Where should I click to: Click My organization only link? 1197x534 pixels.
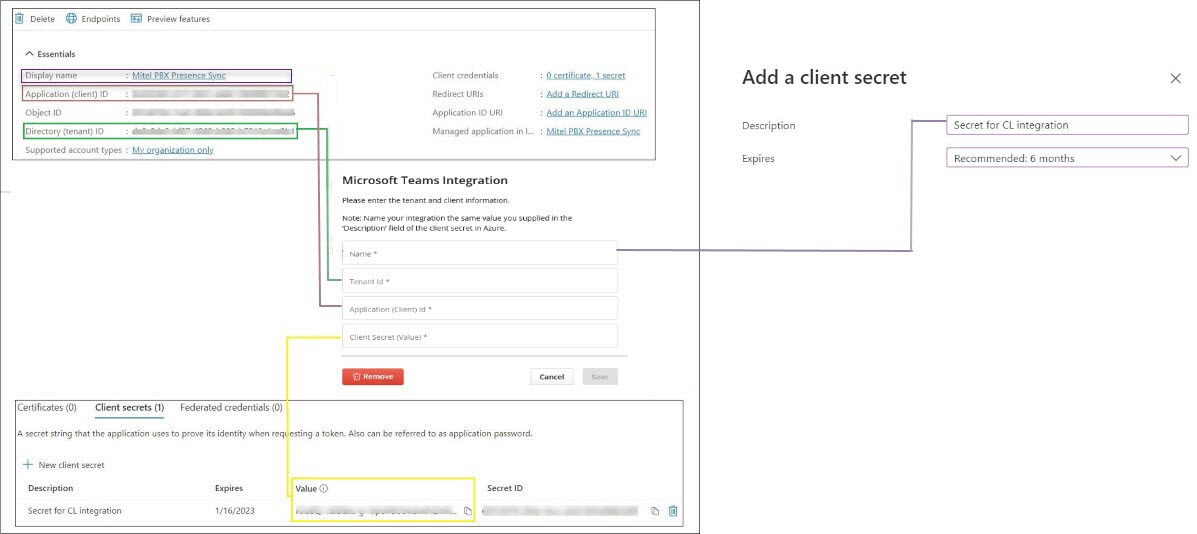click(173, 150)
